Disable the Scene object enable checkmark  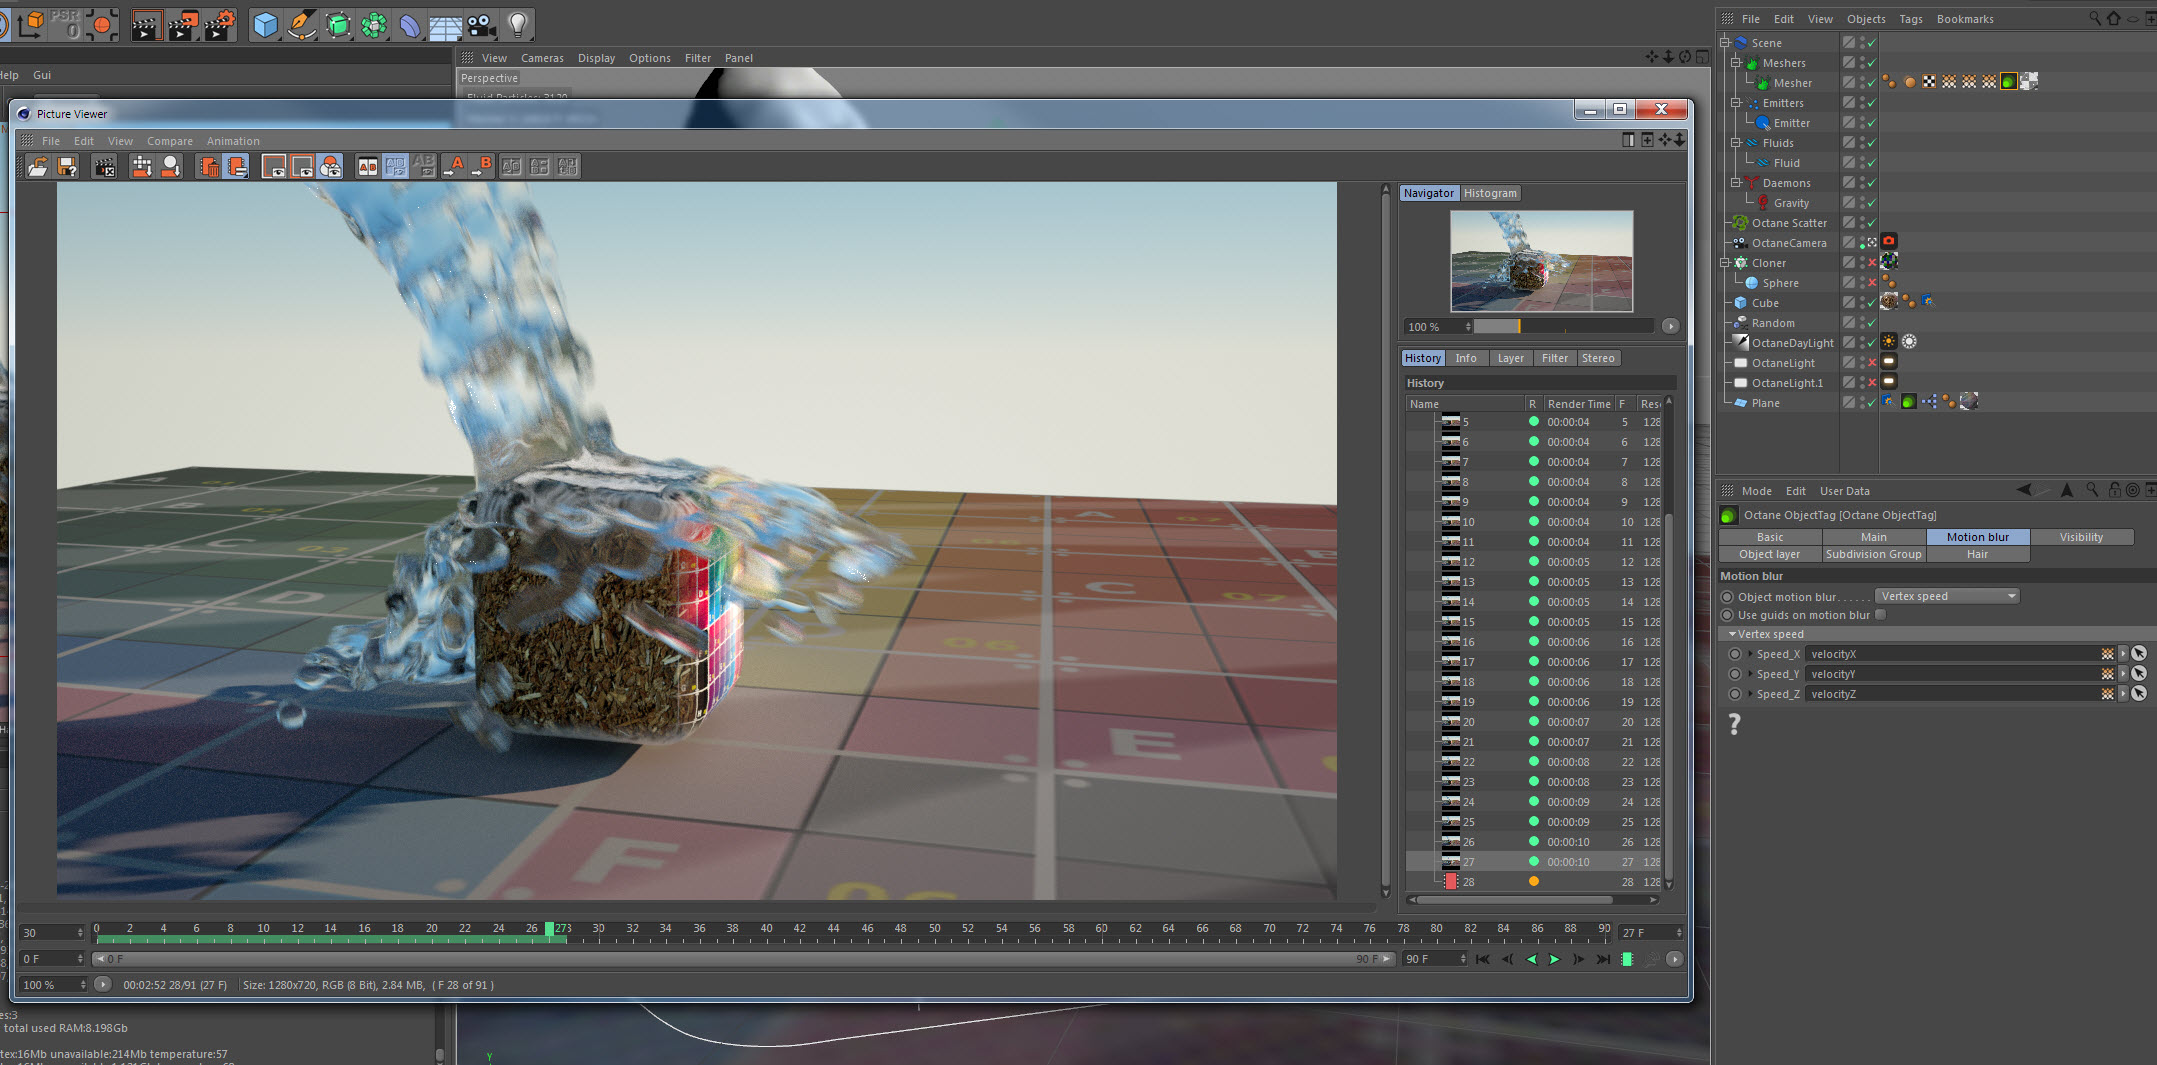click(x=1872, y=43)
